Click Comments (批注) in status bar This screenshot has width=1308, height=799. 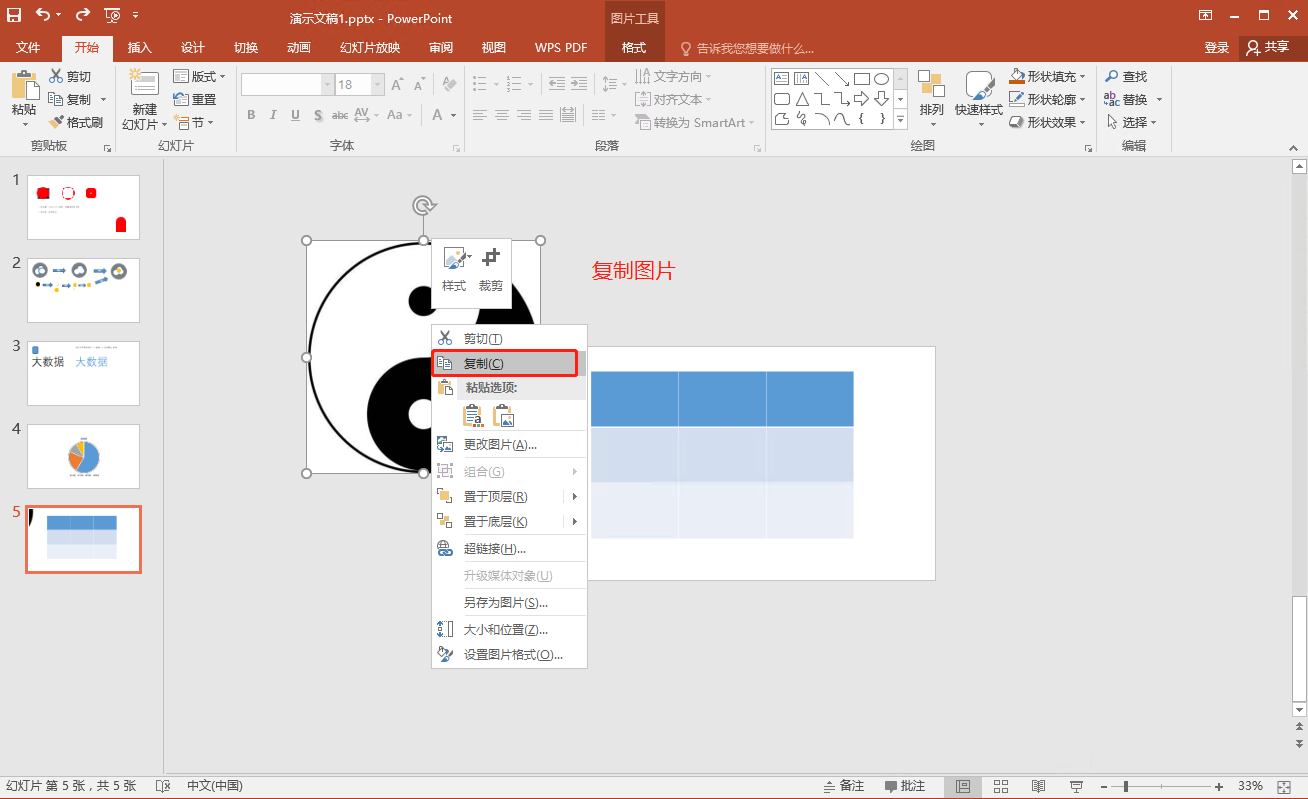coord(905,786)
